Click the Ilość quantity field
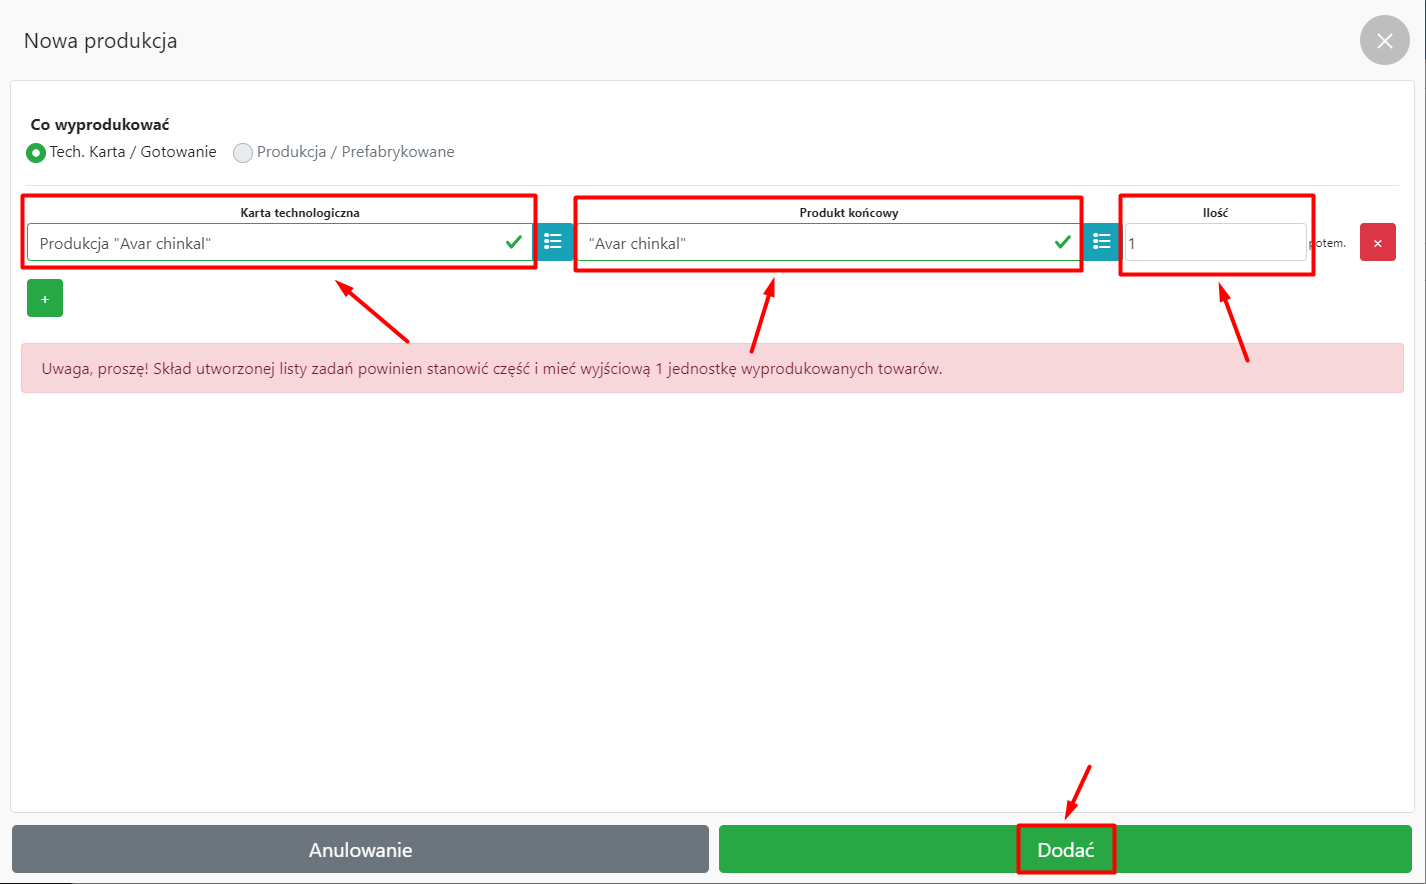Screen dimensions: 1426x884 click(1214, 243)
